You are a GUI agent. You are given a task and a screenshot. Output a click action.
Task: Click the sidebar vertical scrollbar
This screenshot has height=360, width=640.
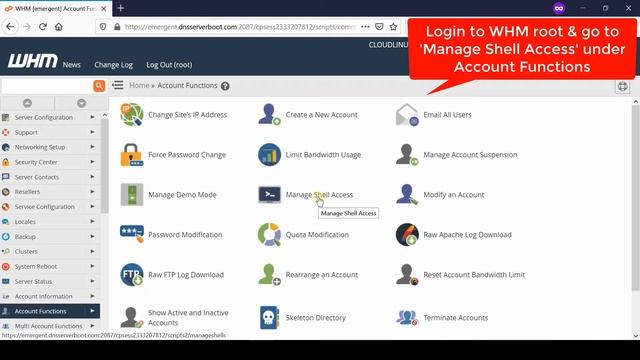[104, 165]
